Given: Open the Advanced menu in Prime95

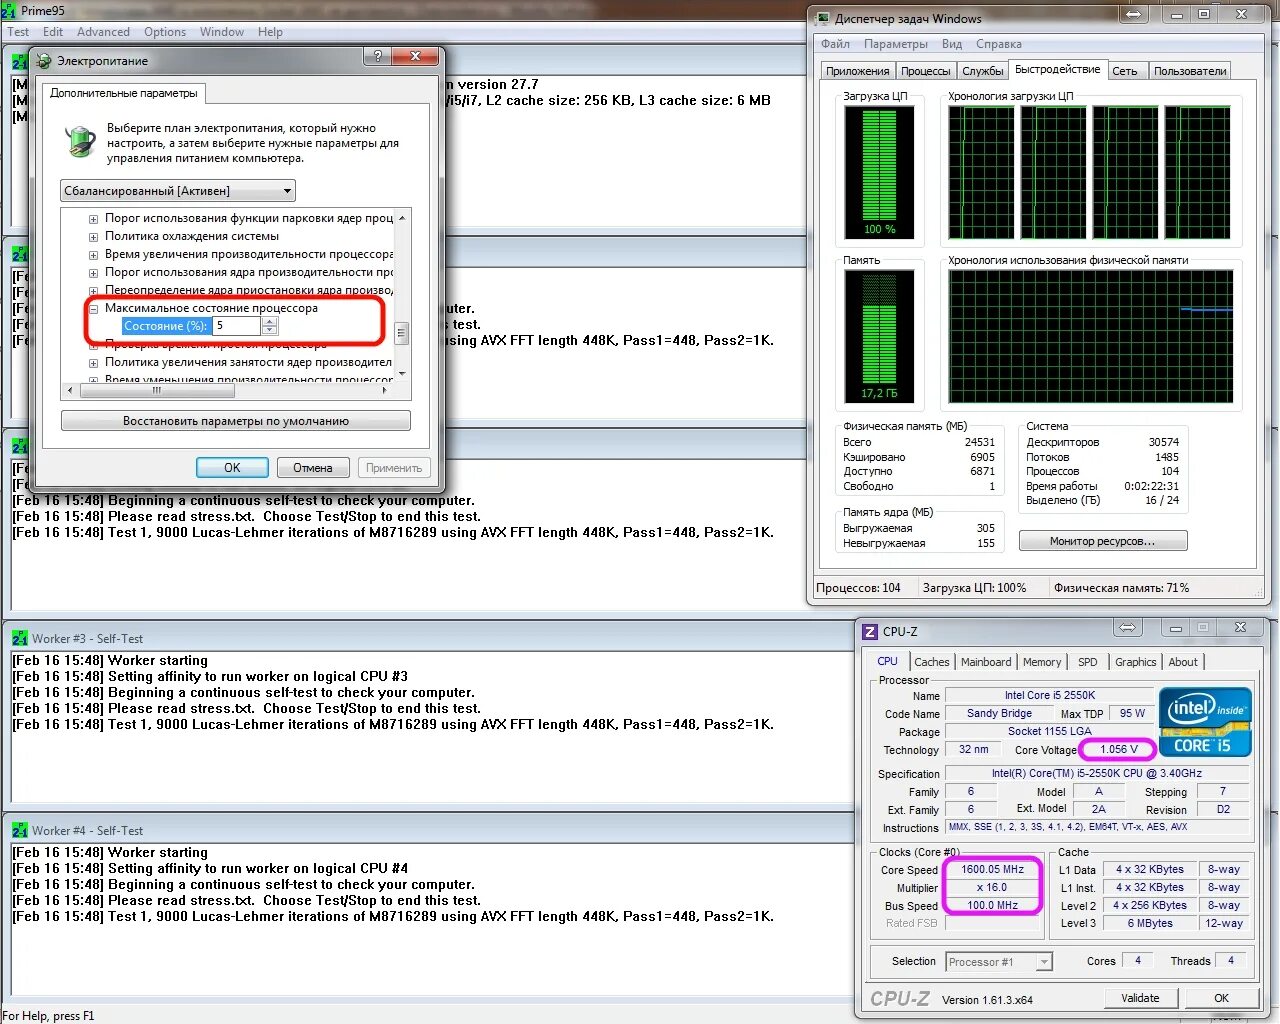Looking at the screenshot, I should (104, 32).
